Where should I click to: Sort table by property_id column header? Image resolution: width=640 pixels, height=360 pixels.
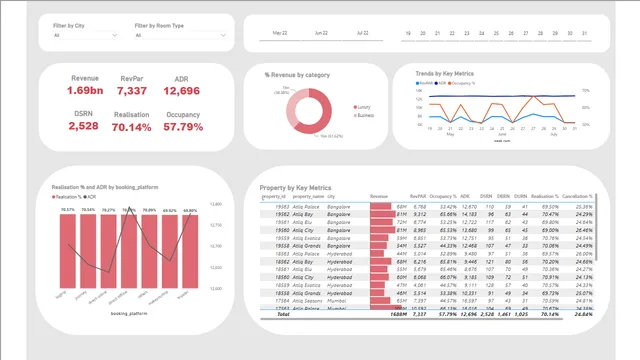273,197
